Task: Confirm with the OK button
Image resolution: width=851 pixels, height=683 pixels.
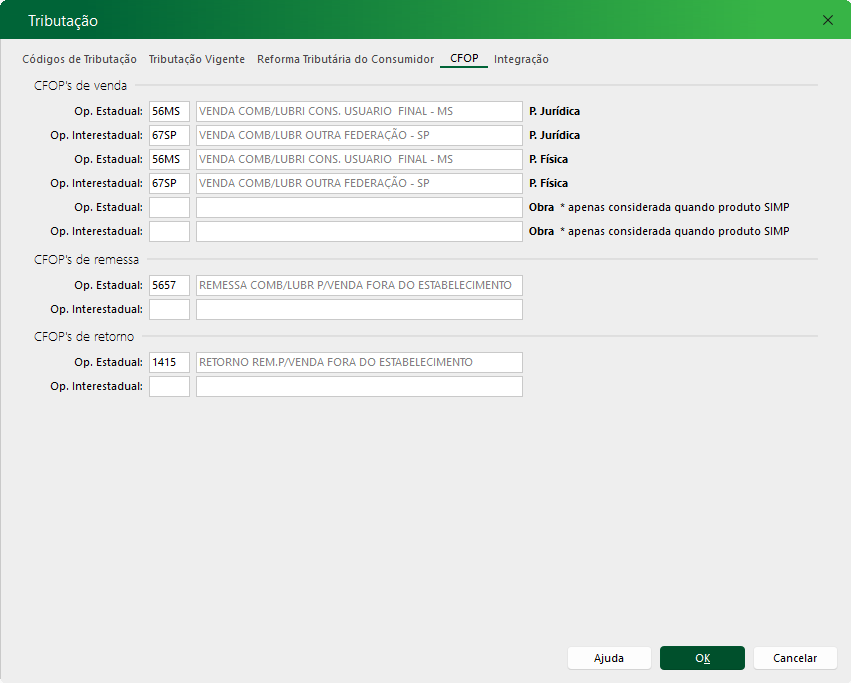Action: 702,658
